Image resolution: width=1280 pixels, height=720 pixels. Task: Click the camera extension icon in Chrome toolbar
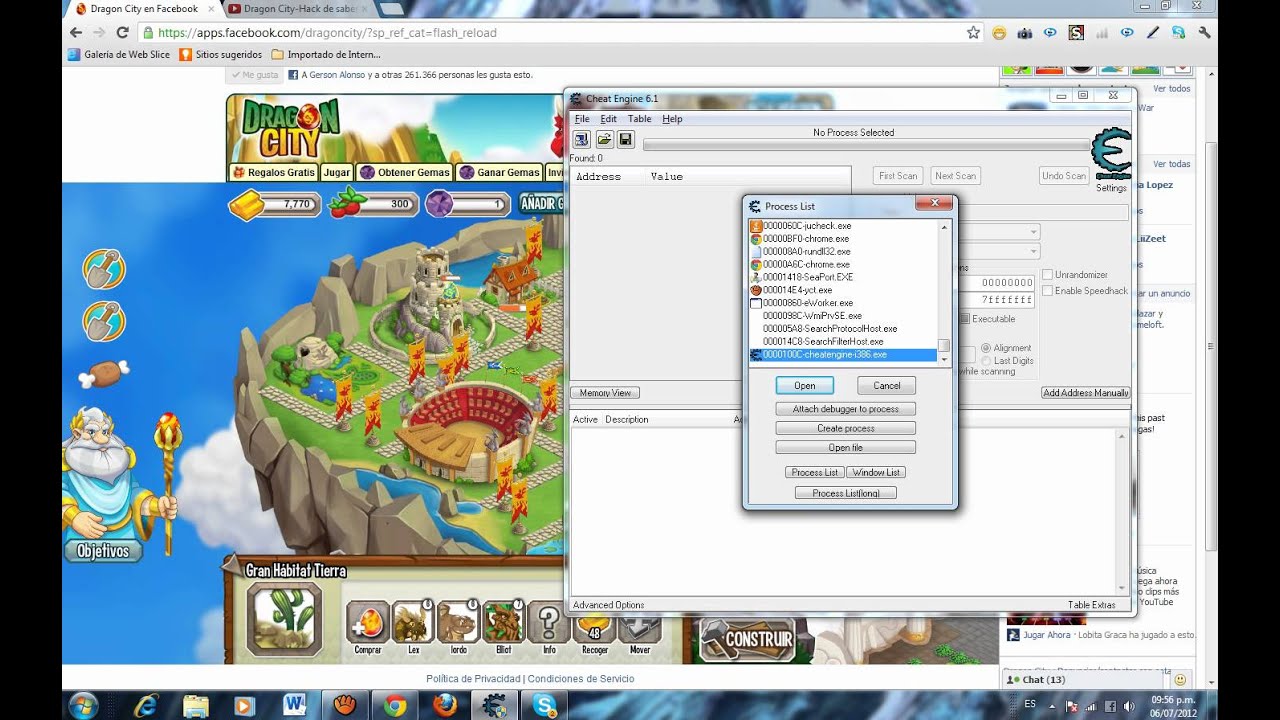(x=1024, y=32)
